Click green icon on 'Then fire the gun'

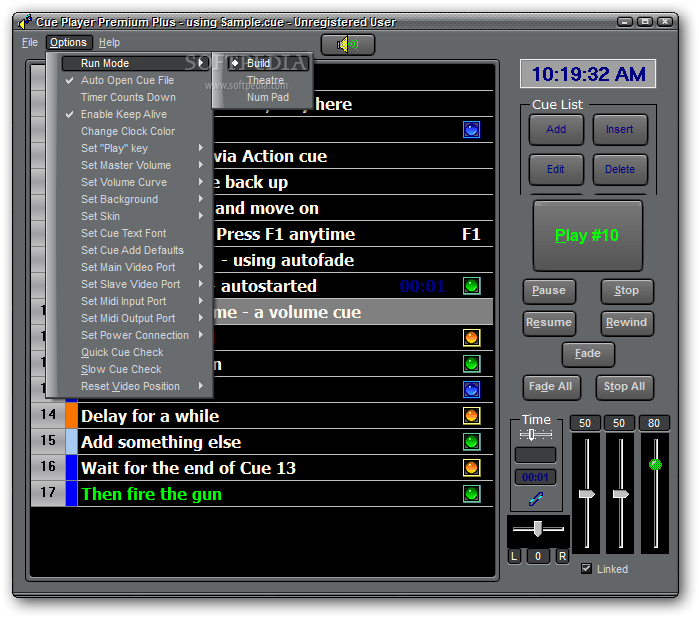click(471, 494)
